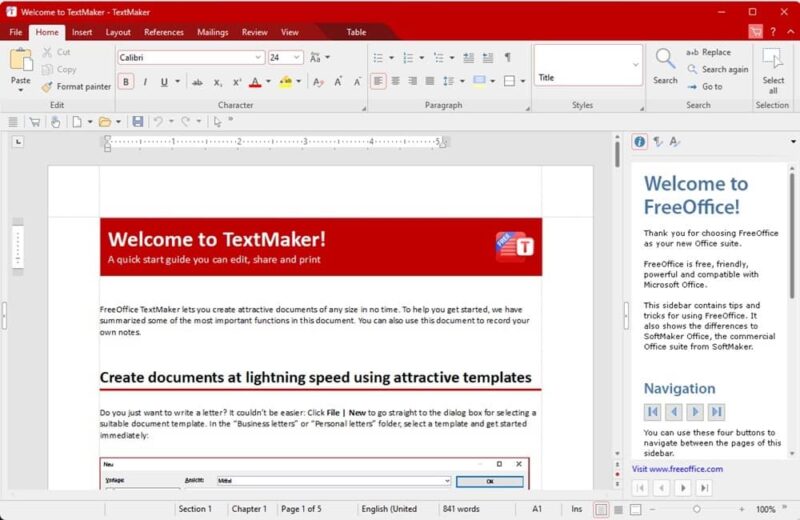
Task: Click the large Search magnifier
Action: 665,61
